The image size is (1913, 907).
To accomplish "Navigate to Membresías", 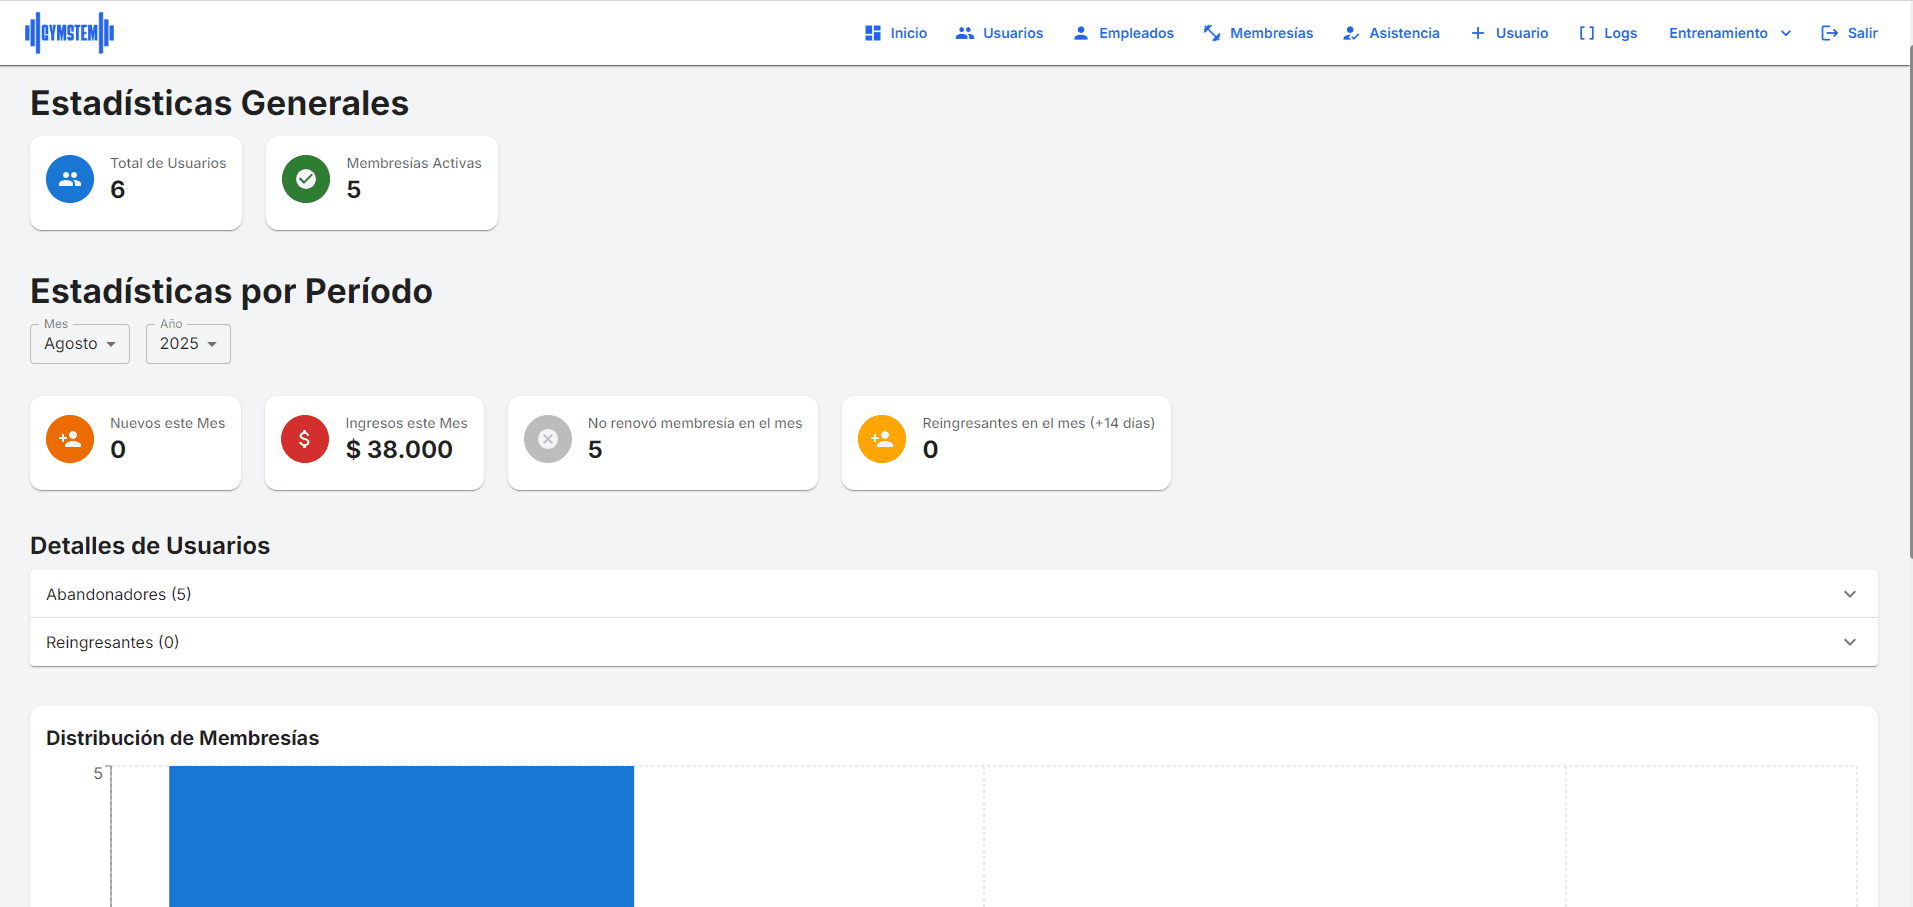I will pos(1259,33).
